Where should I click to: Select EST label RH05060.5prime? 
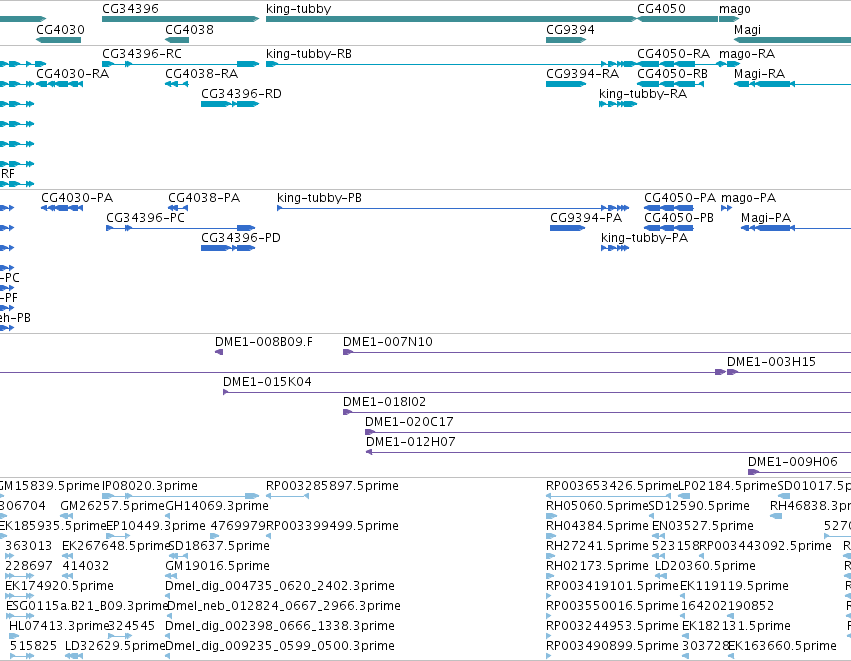(597, 506)
